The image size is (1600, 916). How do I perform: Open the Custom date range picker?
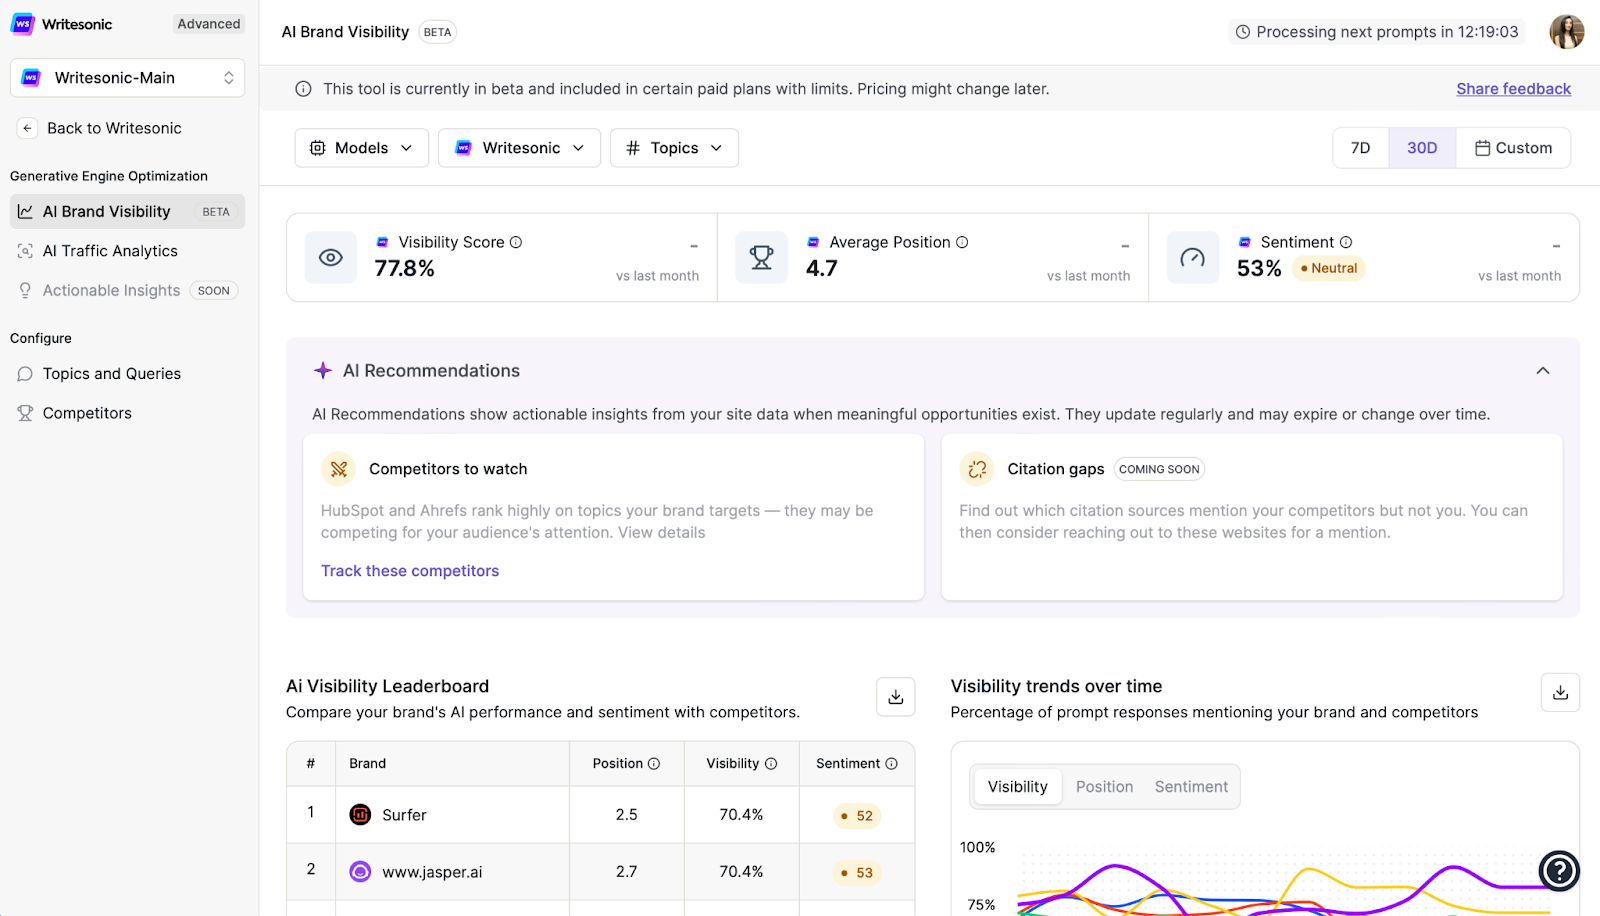(x=1513, y=148)
